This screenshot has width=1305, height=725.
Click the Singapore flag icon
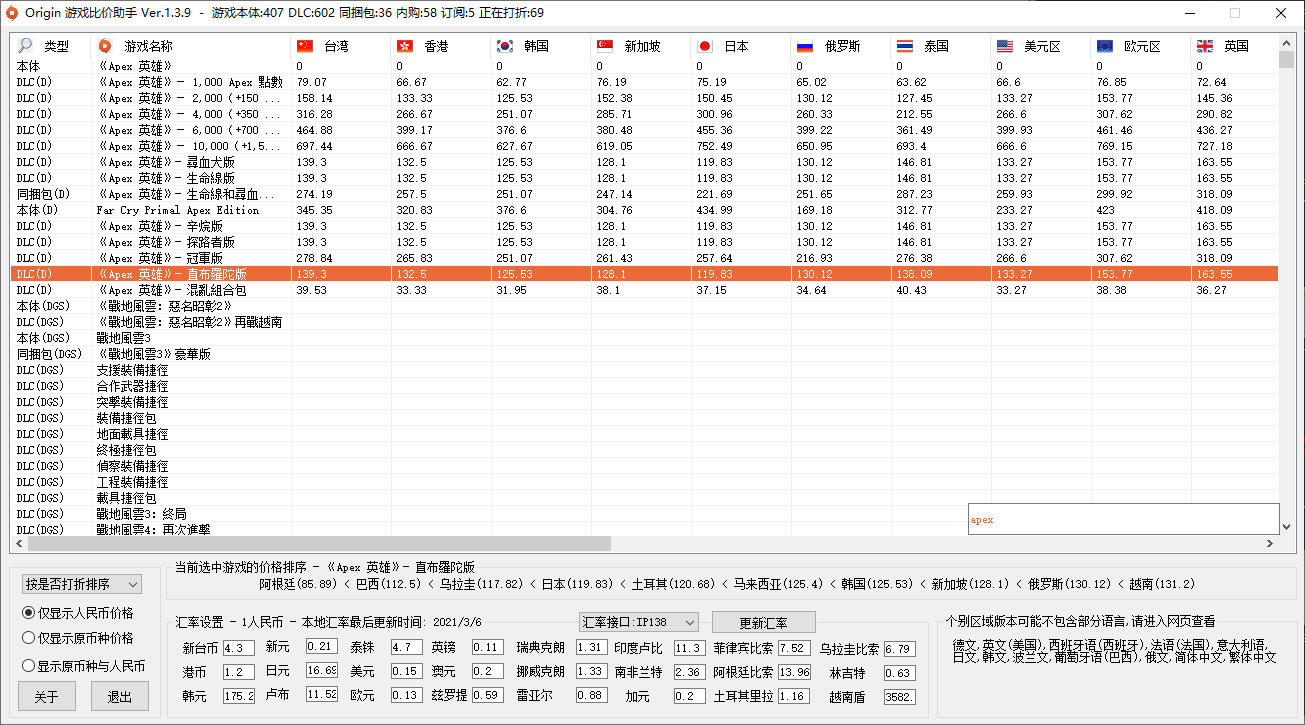click(605, 46)
